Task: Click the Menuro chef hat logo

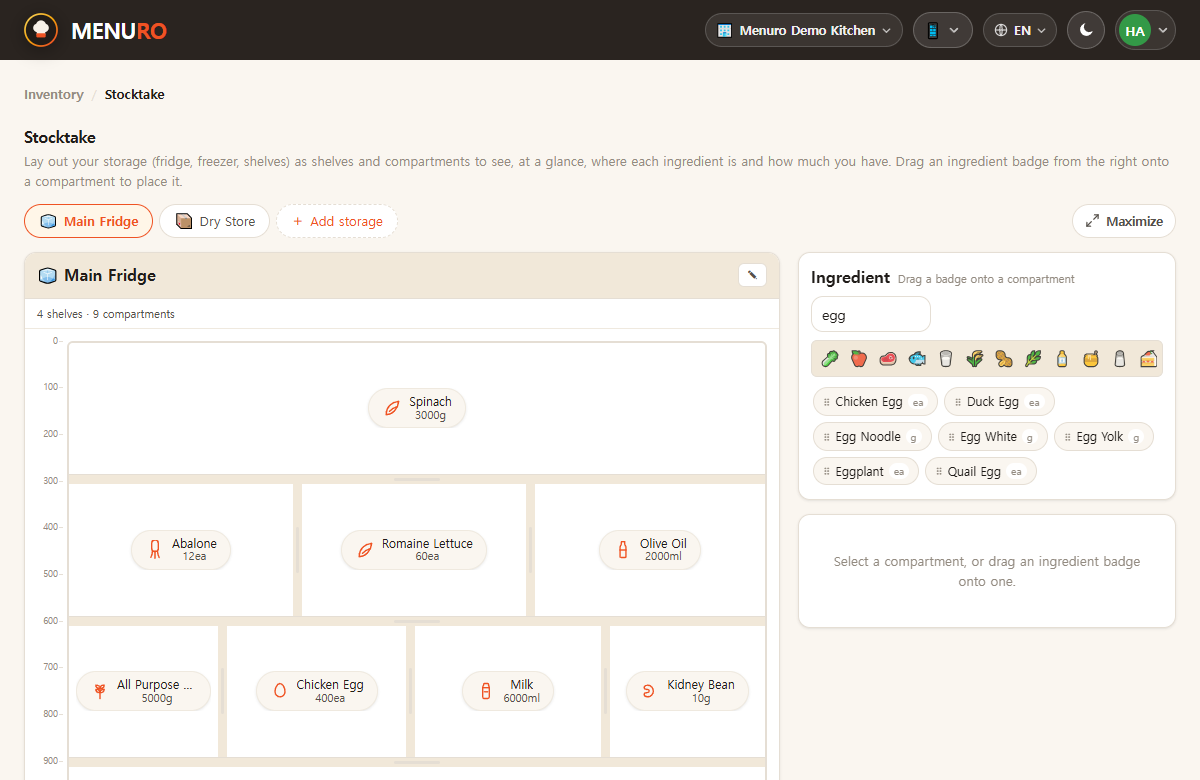Action: click(x=41, y=30)
